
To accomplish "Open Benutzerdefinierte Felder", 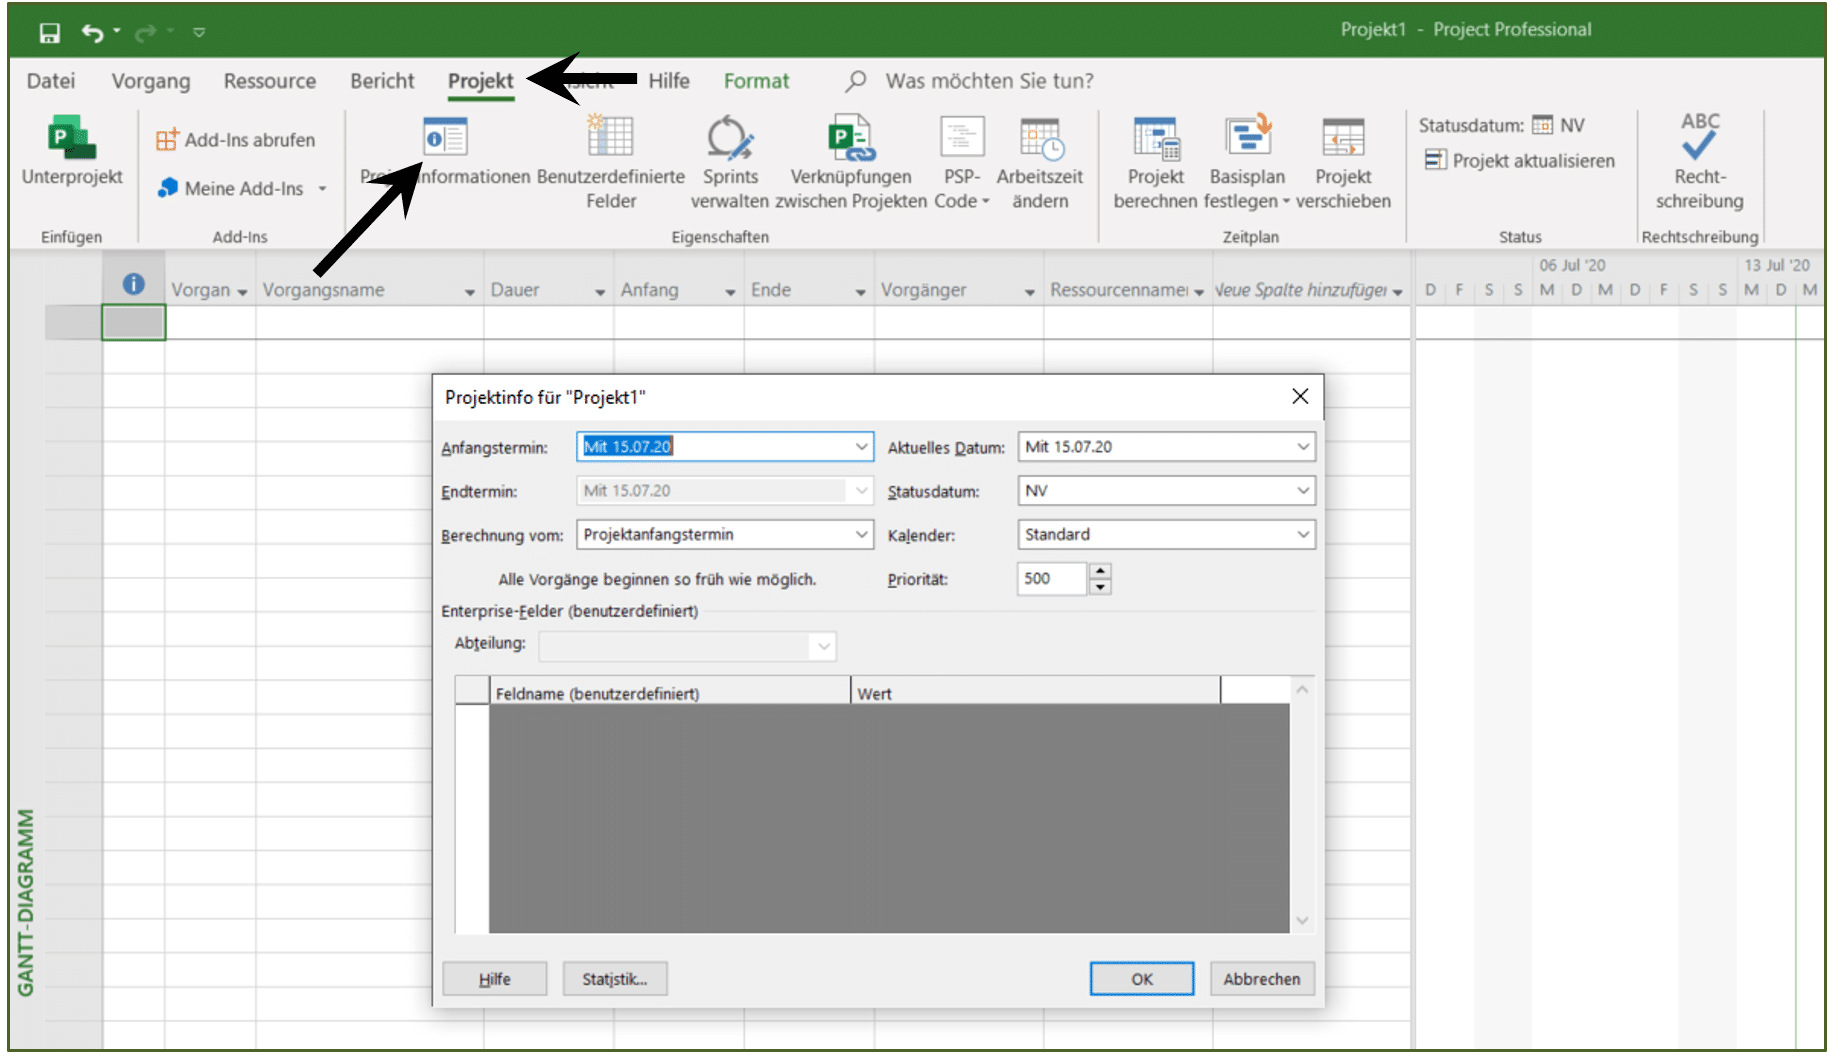I will (610, 162).
